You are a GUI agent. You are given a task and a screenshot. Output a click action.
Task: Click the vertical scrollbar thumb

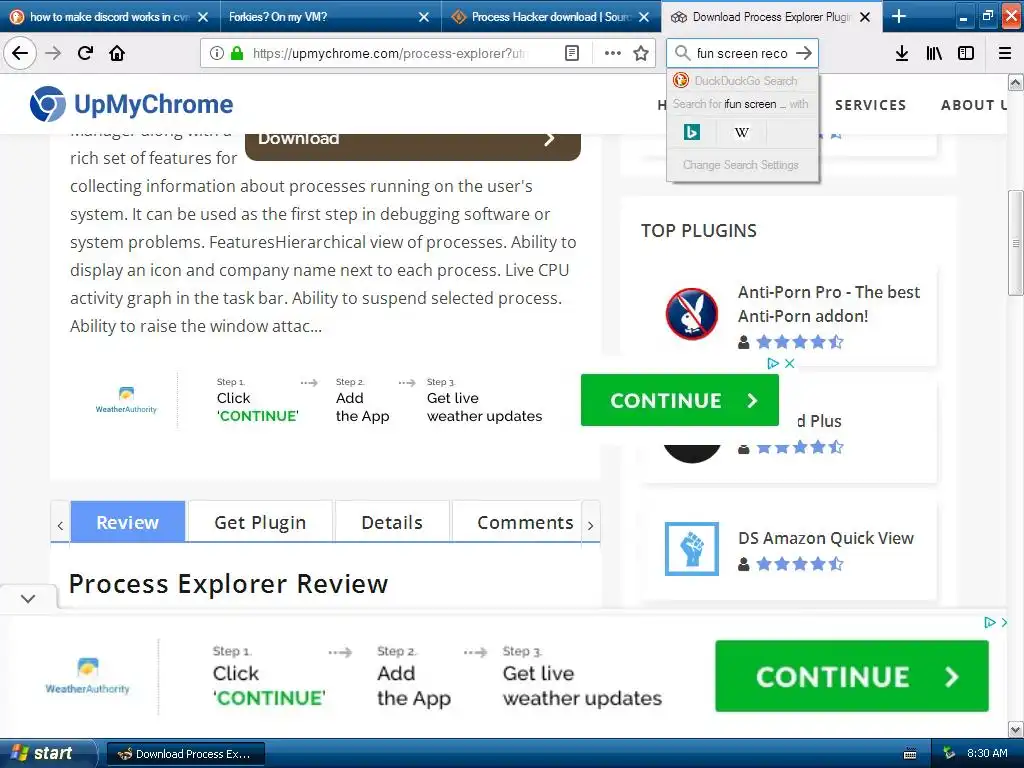coord(1016,243)
